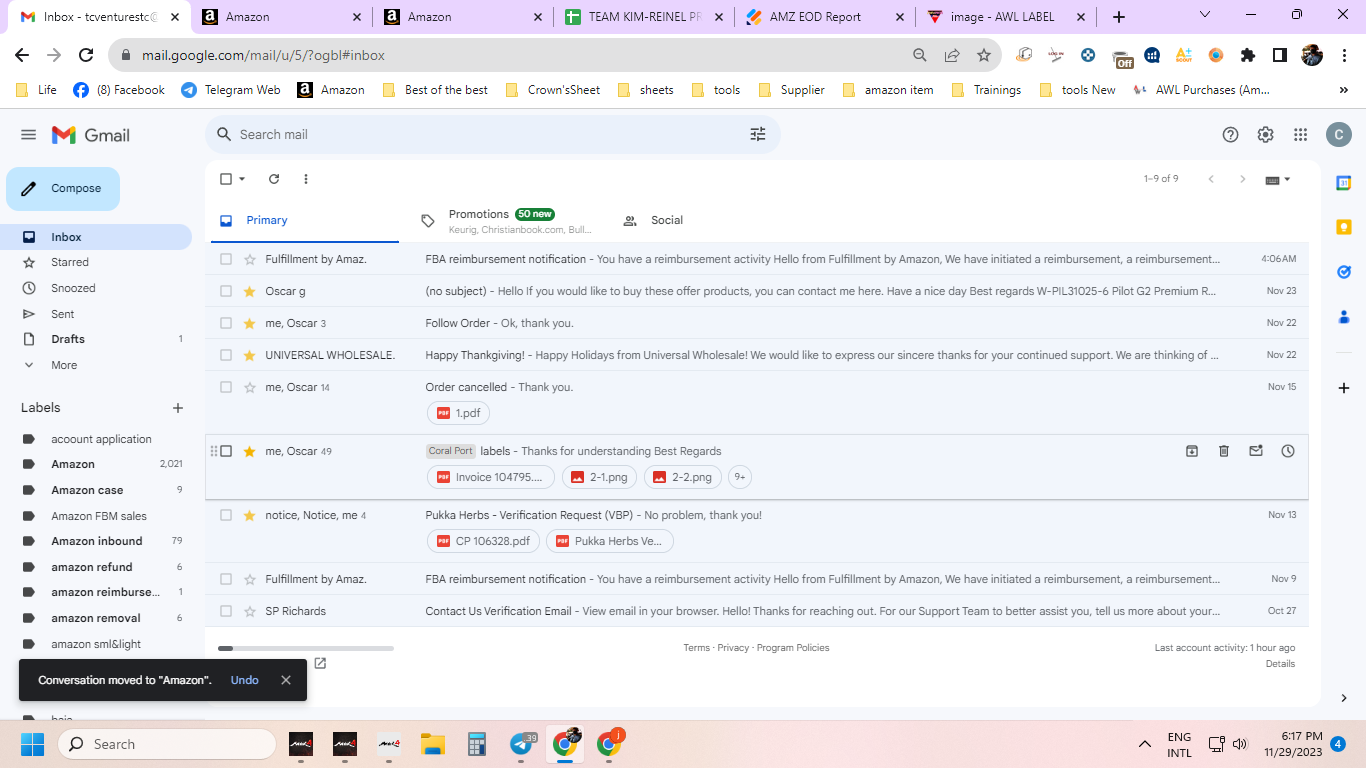Open Gmail main menu hamburger icon

click(x=28, y=135)
